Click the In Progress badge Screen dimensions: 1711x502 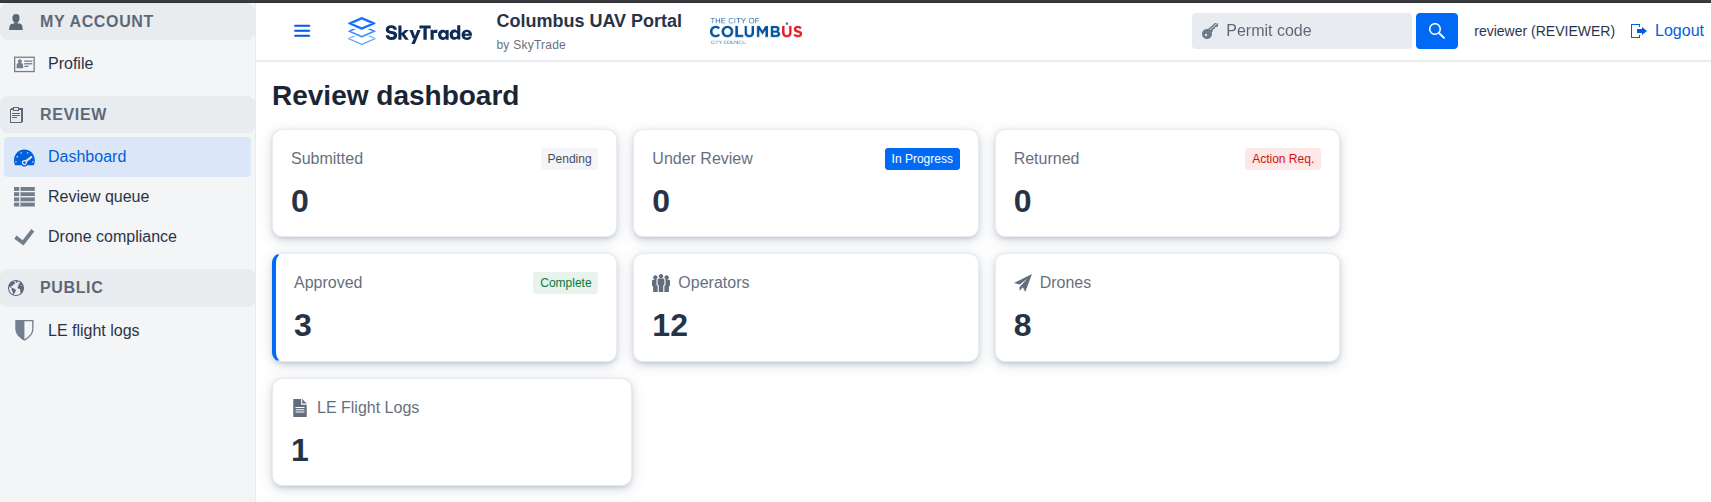click(922, 159)
